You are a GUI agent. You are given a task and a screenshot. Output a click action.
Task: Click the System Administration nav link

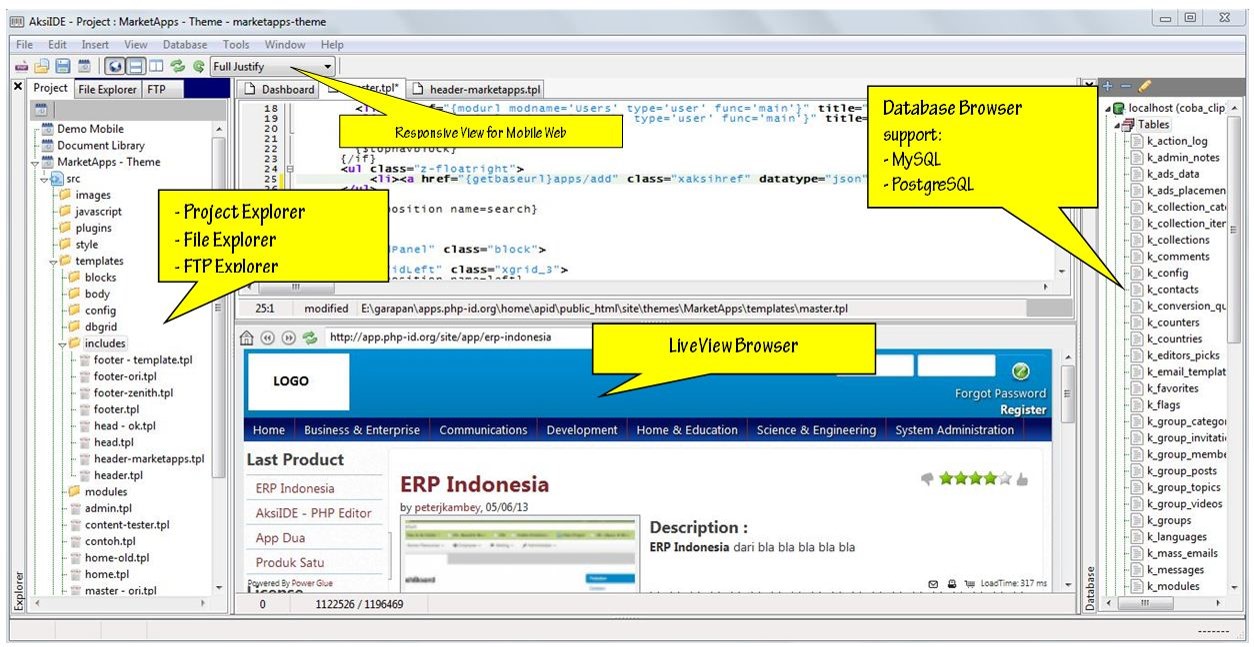tap(954, 430)
